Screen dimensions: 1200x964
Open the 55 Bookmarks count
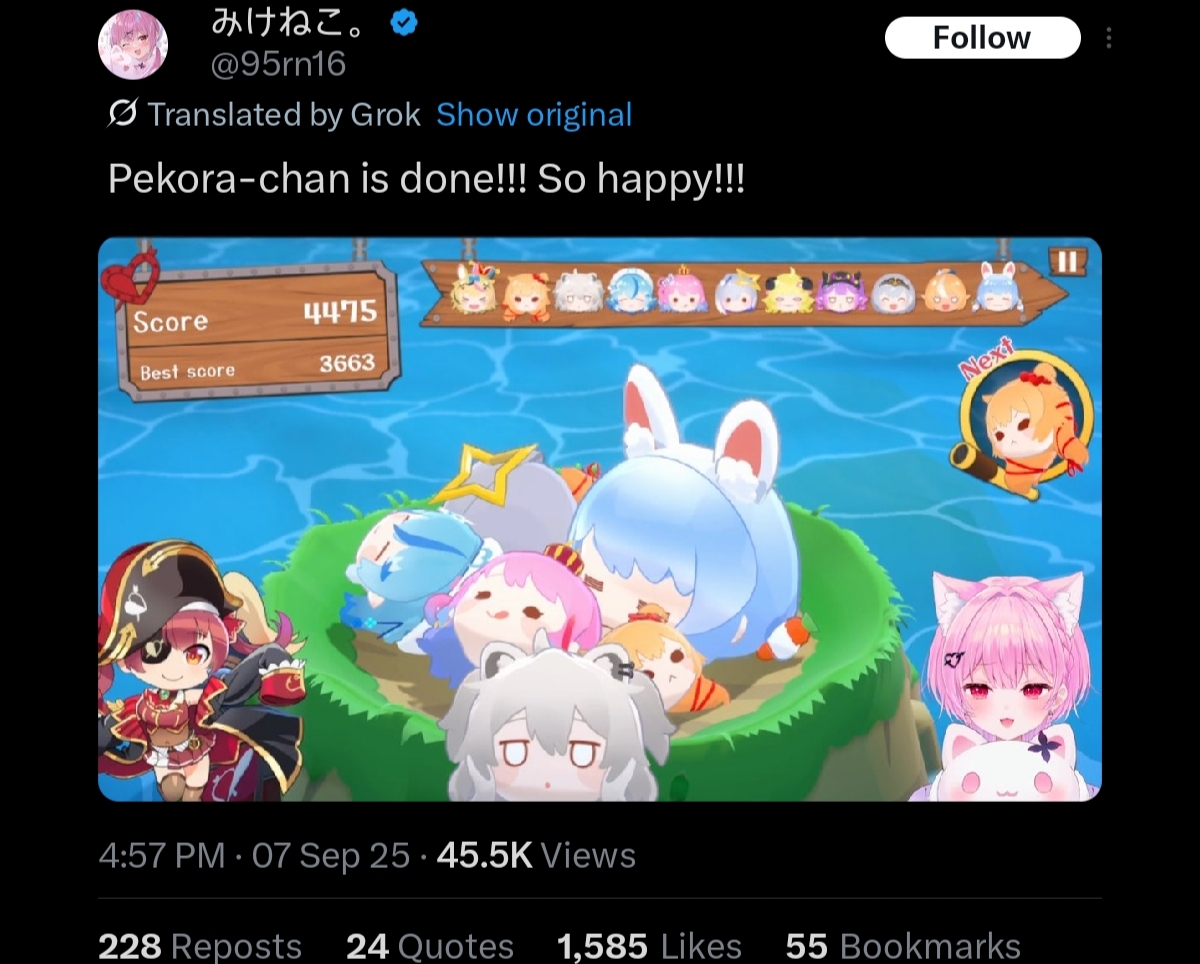pyautogui.click(x=903, y=946)
